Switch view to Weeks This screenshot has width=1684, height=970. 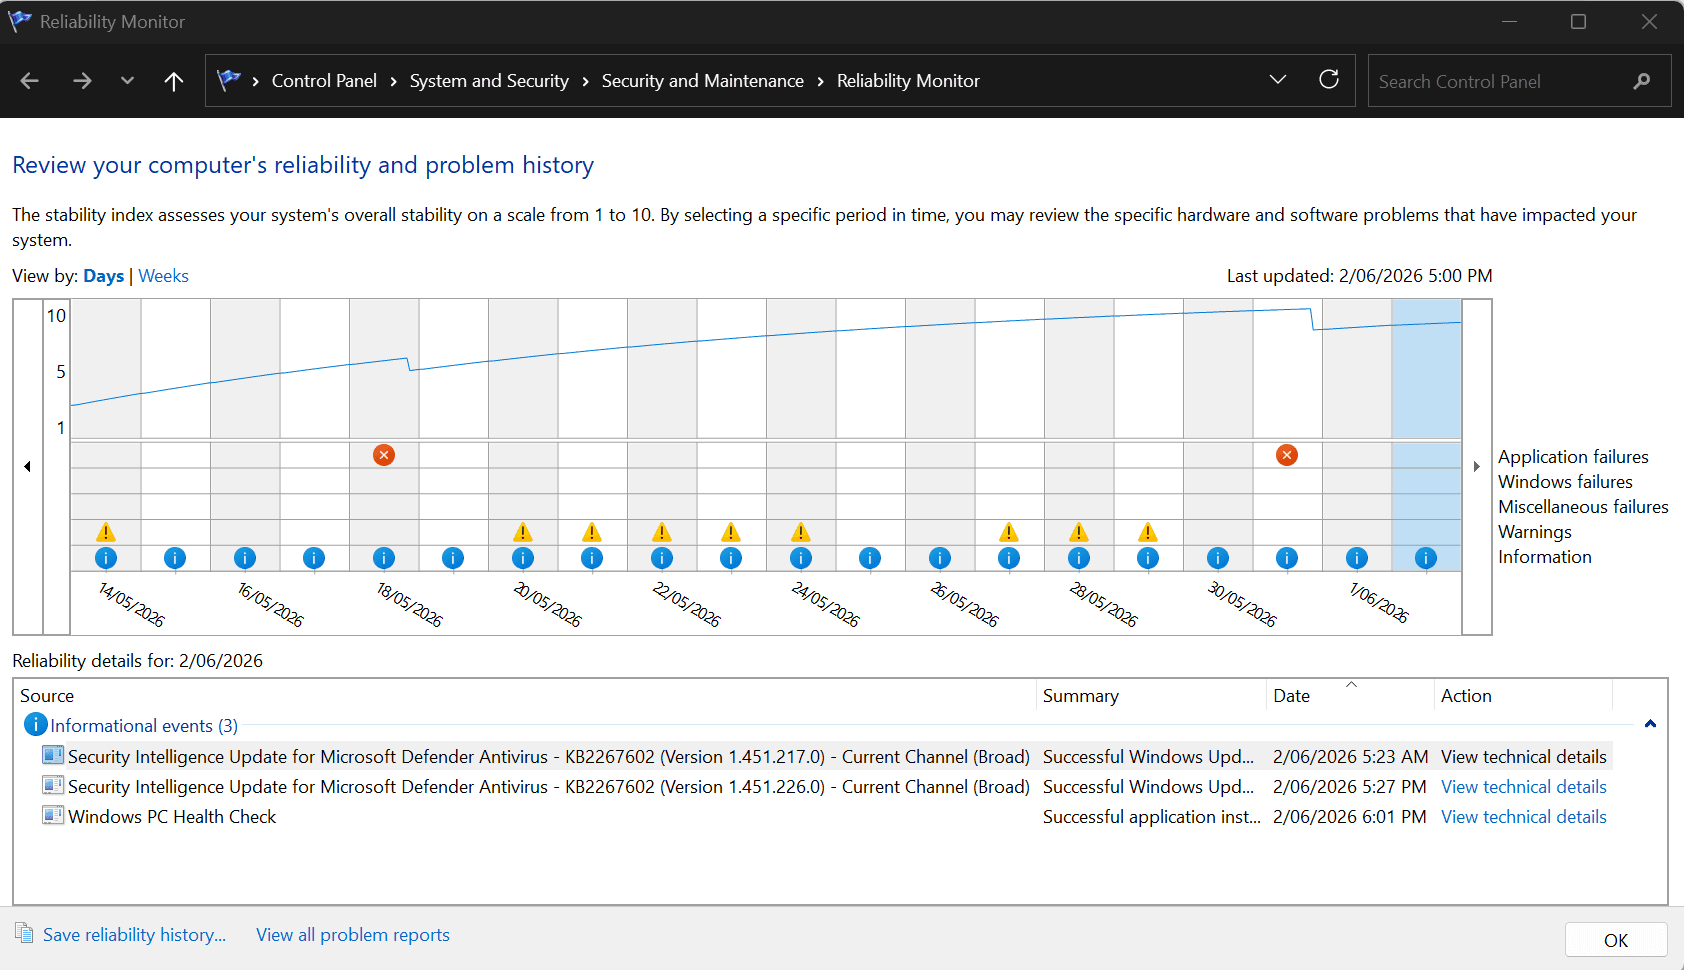(163, 276)
